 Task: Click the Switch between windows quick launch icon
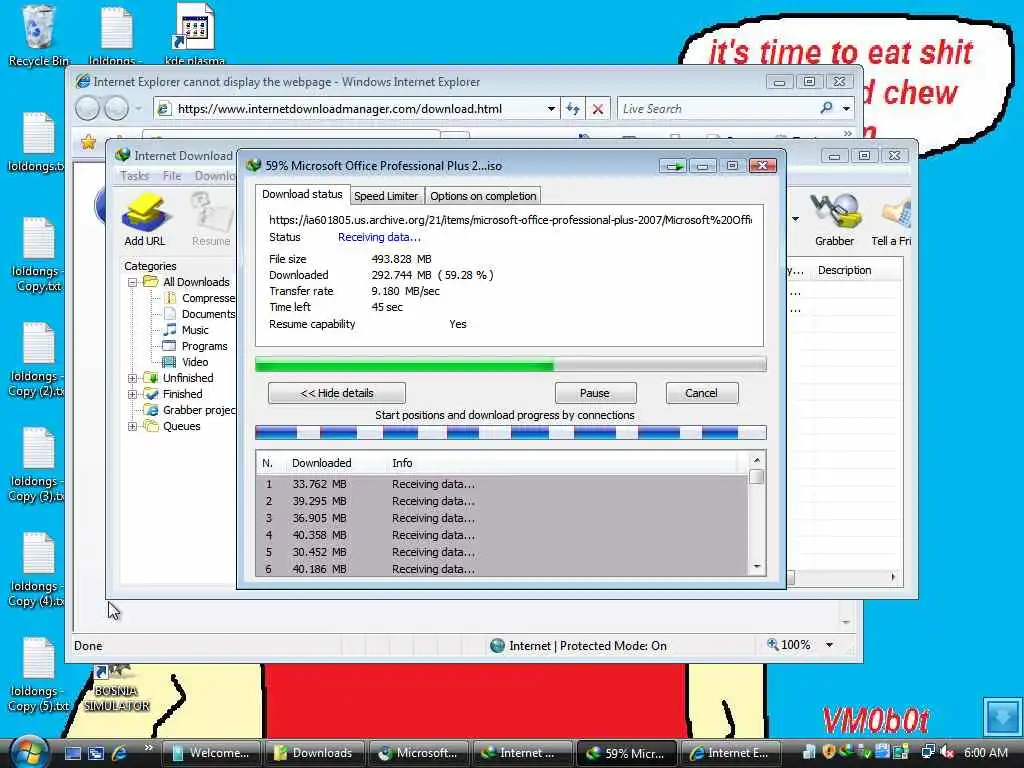click(96, 753)
